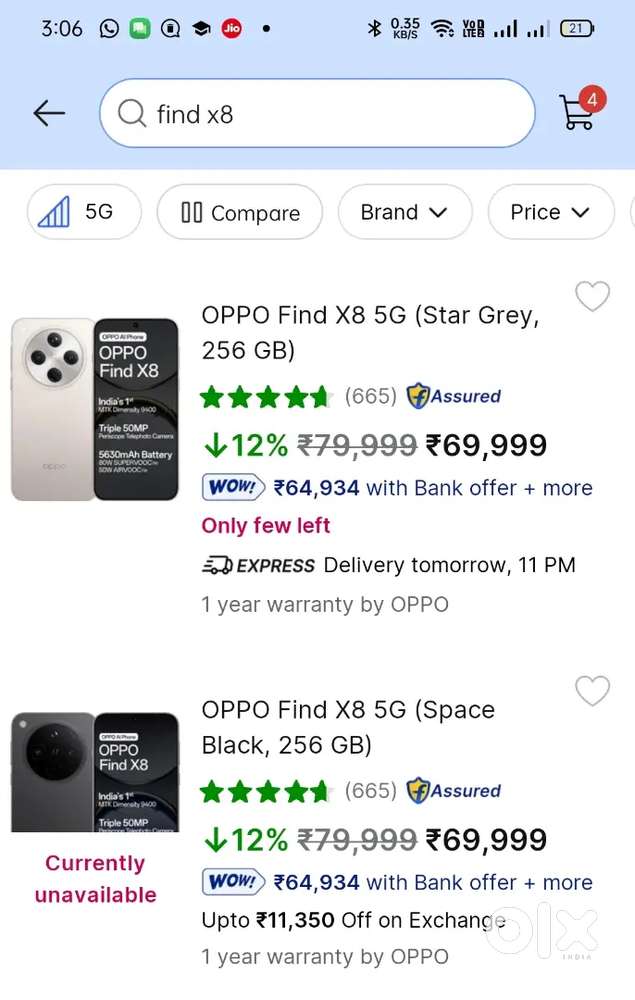Screen dimensions: 635x1000
Task: Tap the Compare filter chip
Action: (x=240, y=212)
